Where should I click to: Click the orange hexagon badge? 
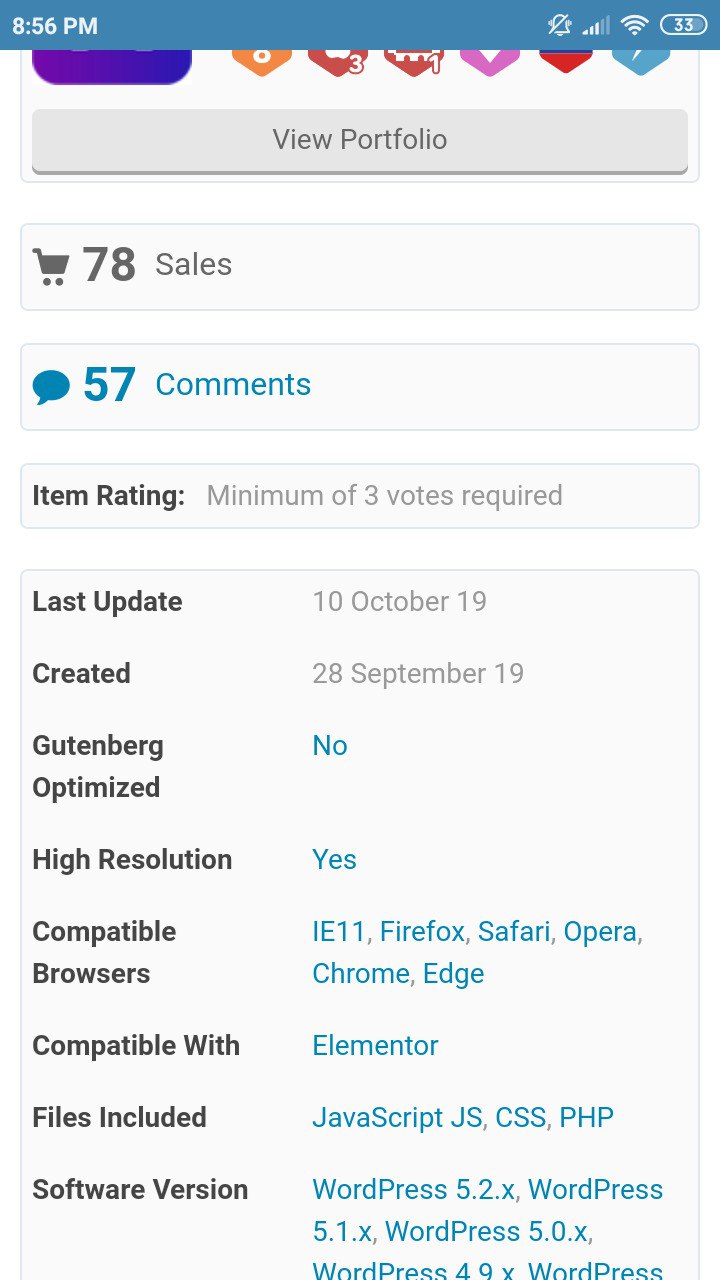pos(261,62)
